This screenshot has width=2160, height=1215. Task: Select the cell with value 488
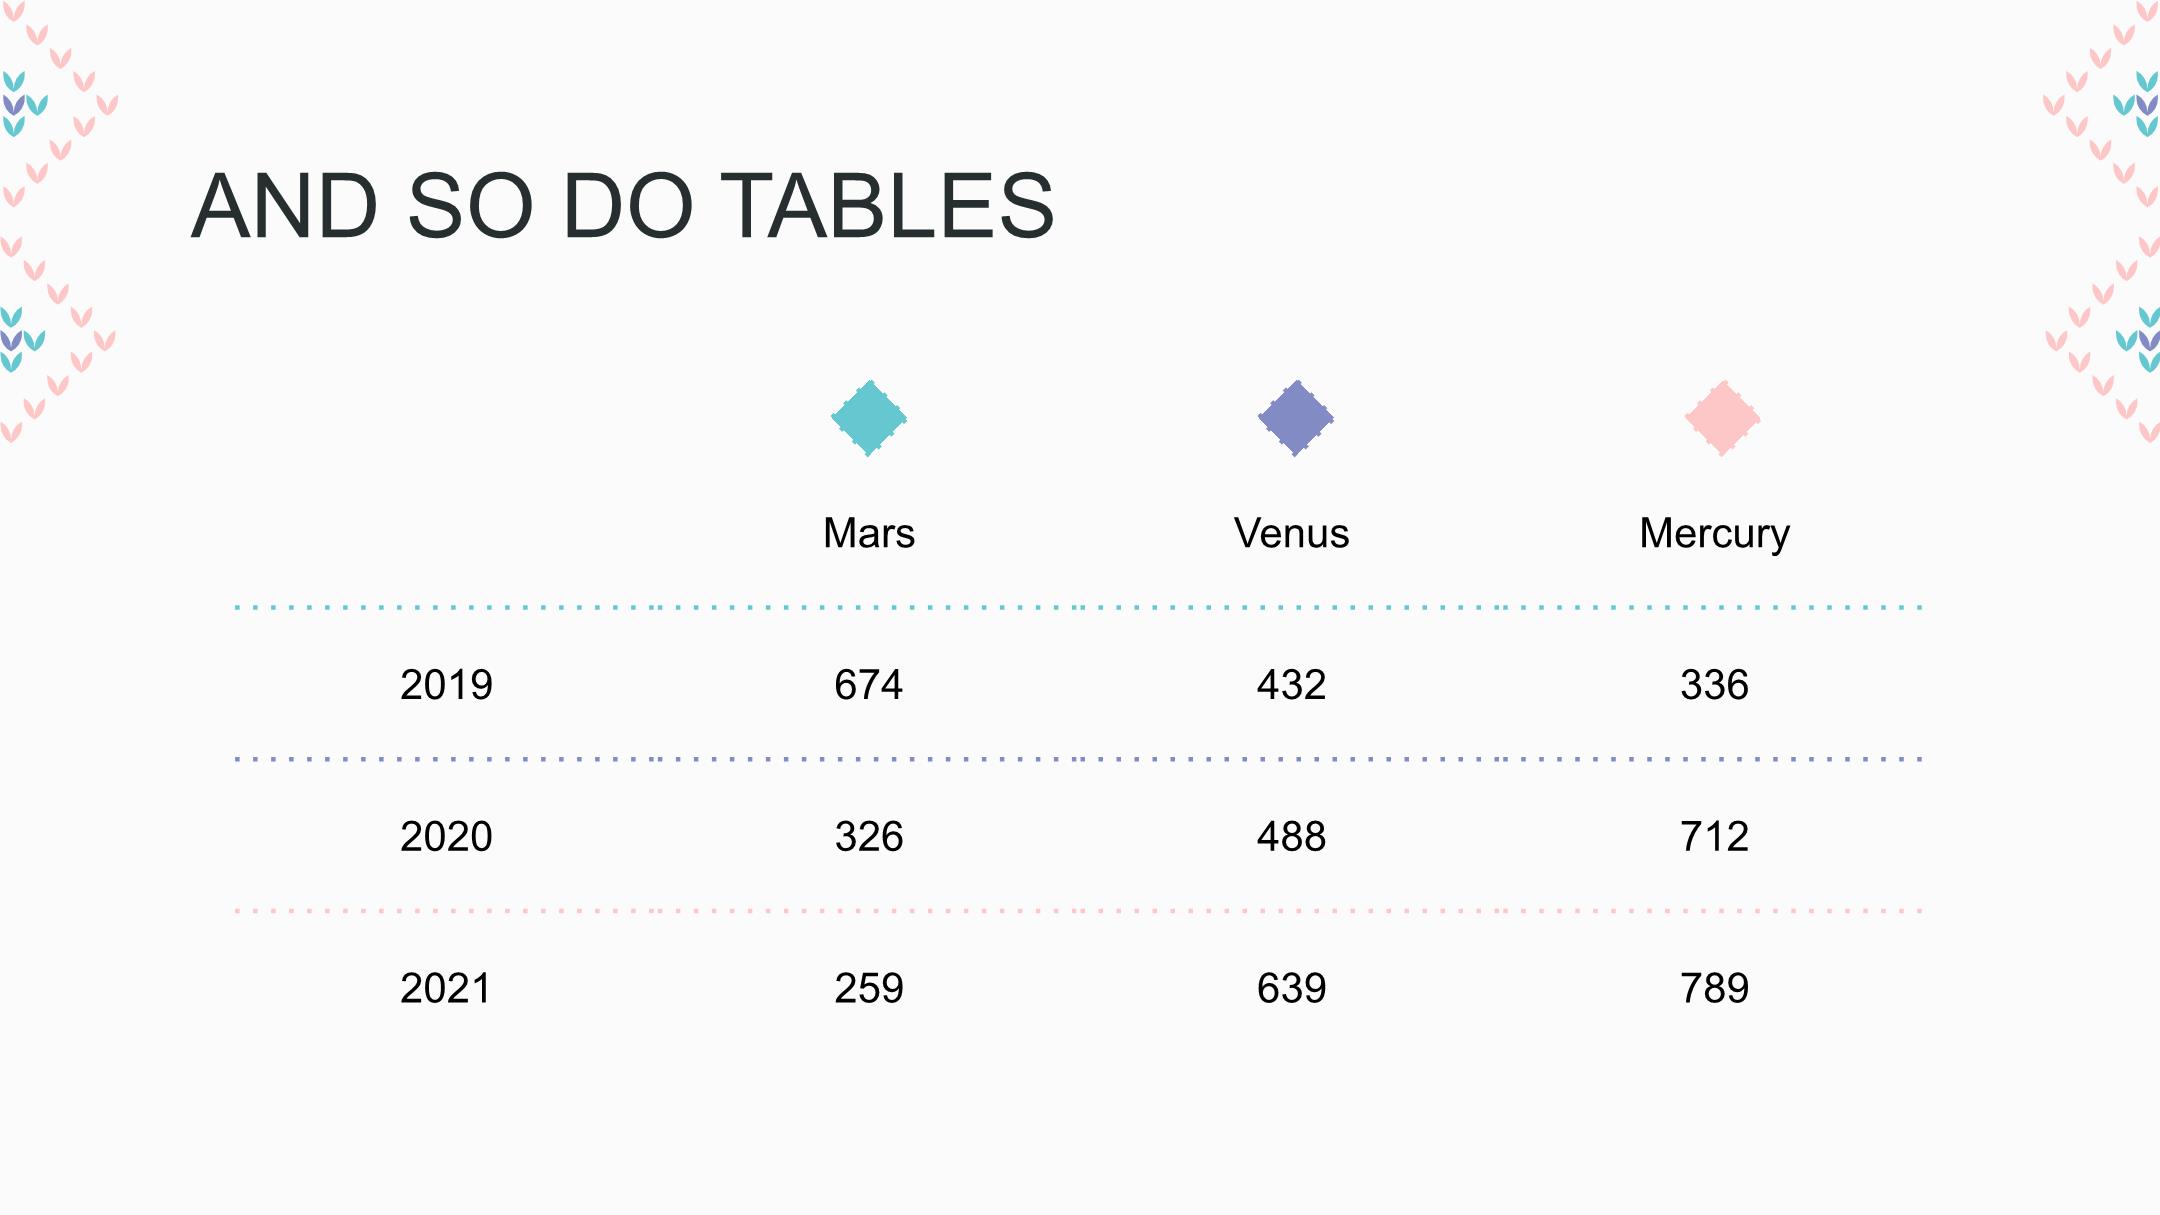tap(1292, 837)
